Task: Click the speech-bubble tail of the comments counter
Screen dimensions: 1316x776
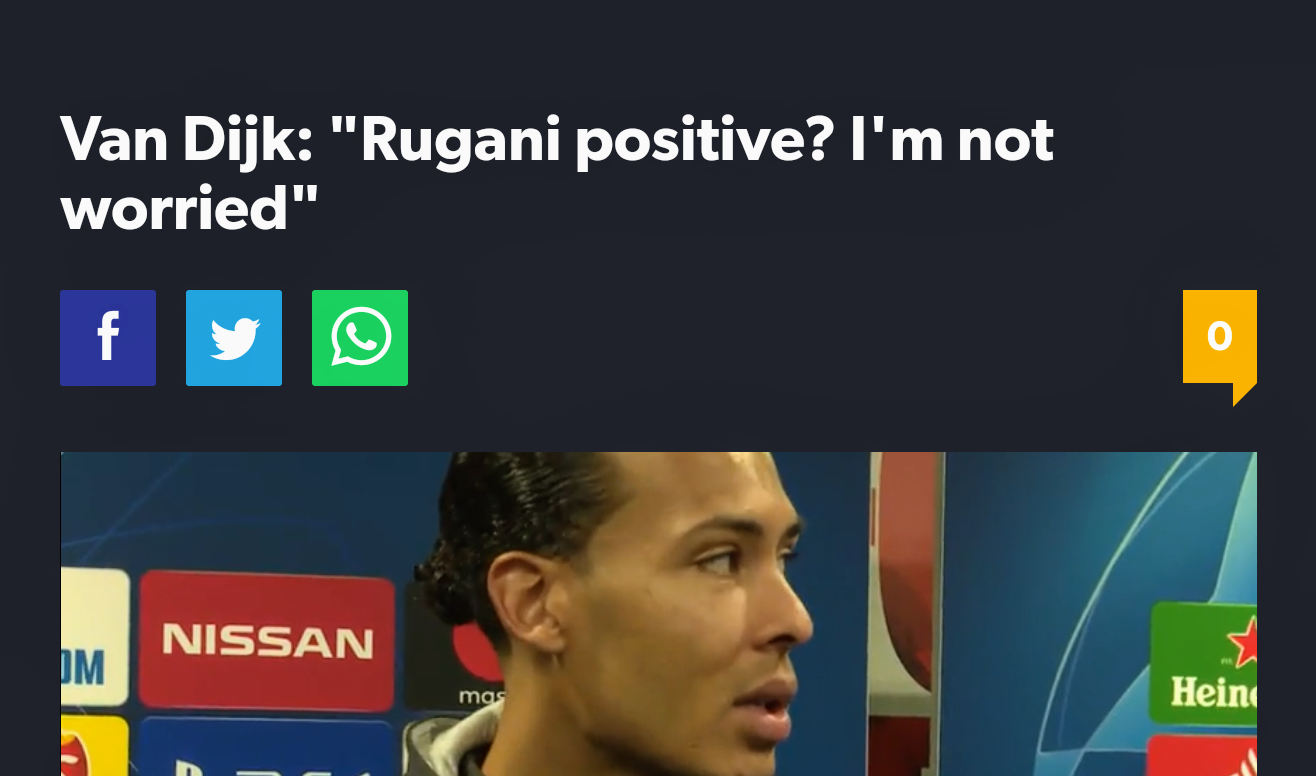Action: tap(1246, 393)
